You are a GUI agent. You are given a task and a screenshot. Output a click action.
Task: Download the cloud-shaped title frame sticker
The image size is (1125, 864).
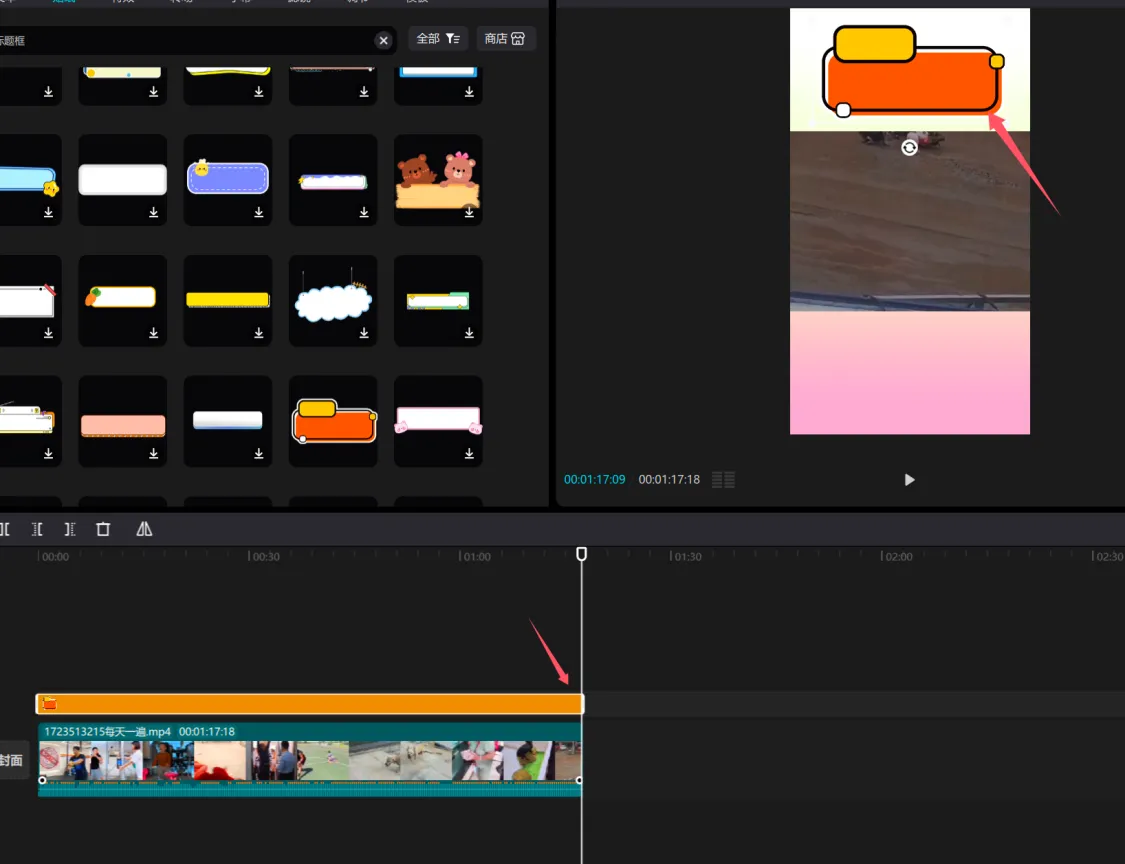tap(364, 333)
